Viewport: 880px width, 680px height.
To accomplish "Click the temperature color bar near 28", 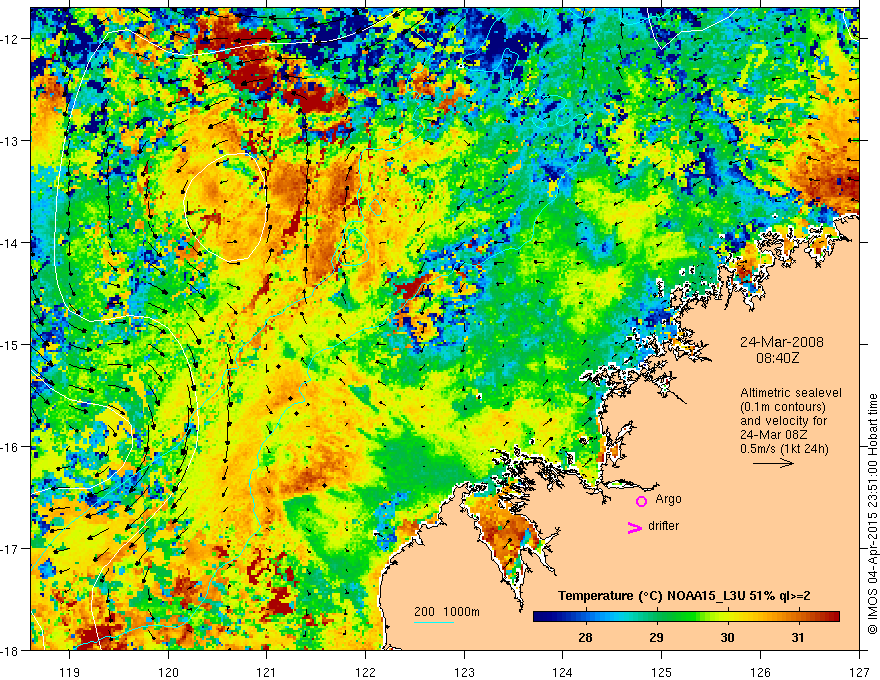I will (x=585, y=617).
